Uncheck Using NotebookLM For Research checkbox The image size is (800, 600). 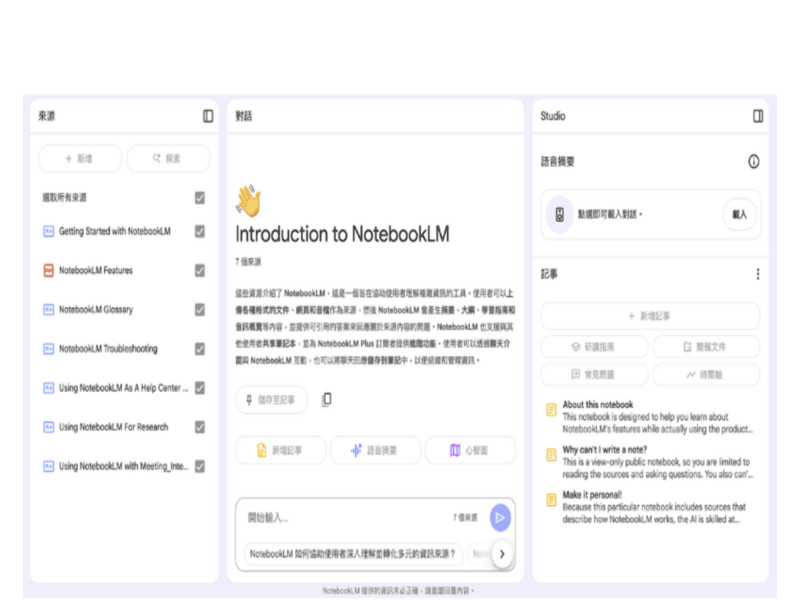coord(200,427)
